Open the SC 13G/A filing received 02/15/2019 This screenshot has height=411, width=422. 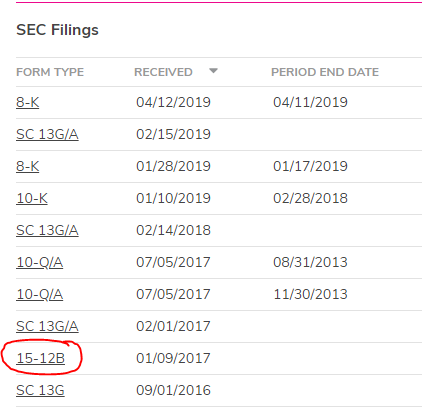pos(47,134)
